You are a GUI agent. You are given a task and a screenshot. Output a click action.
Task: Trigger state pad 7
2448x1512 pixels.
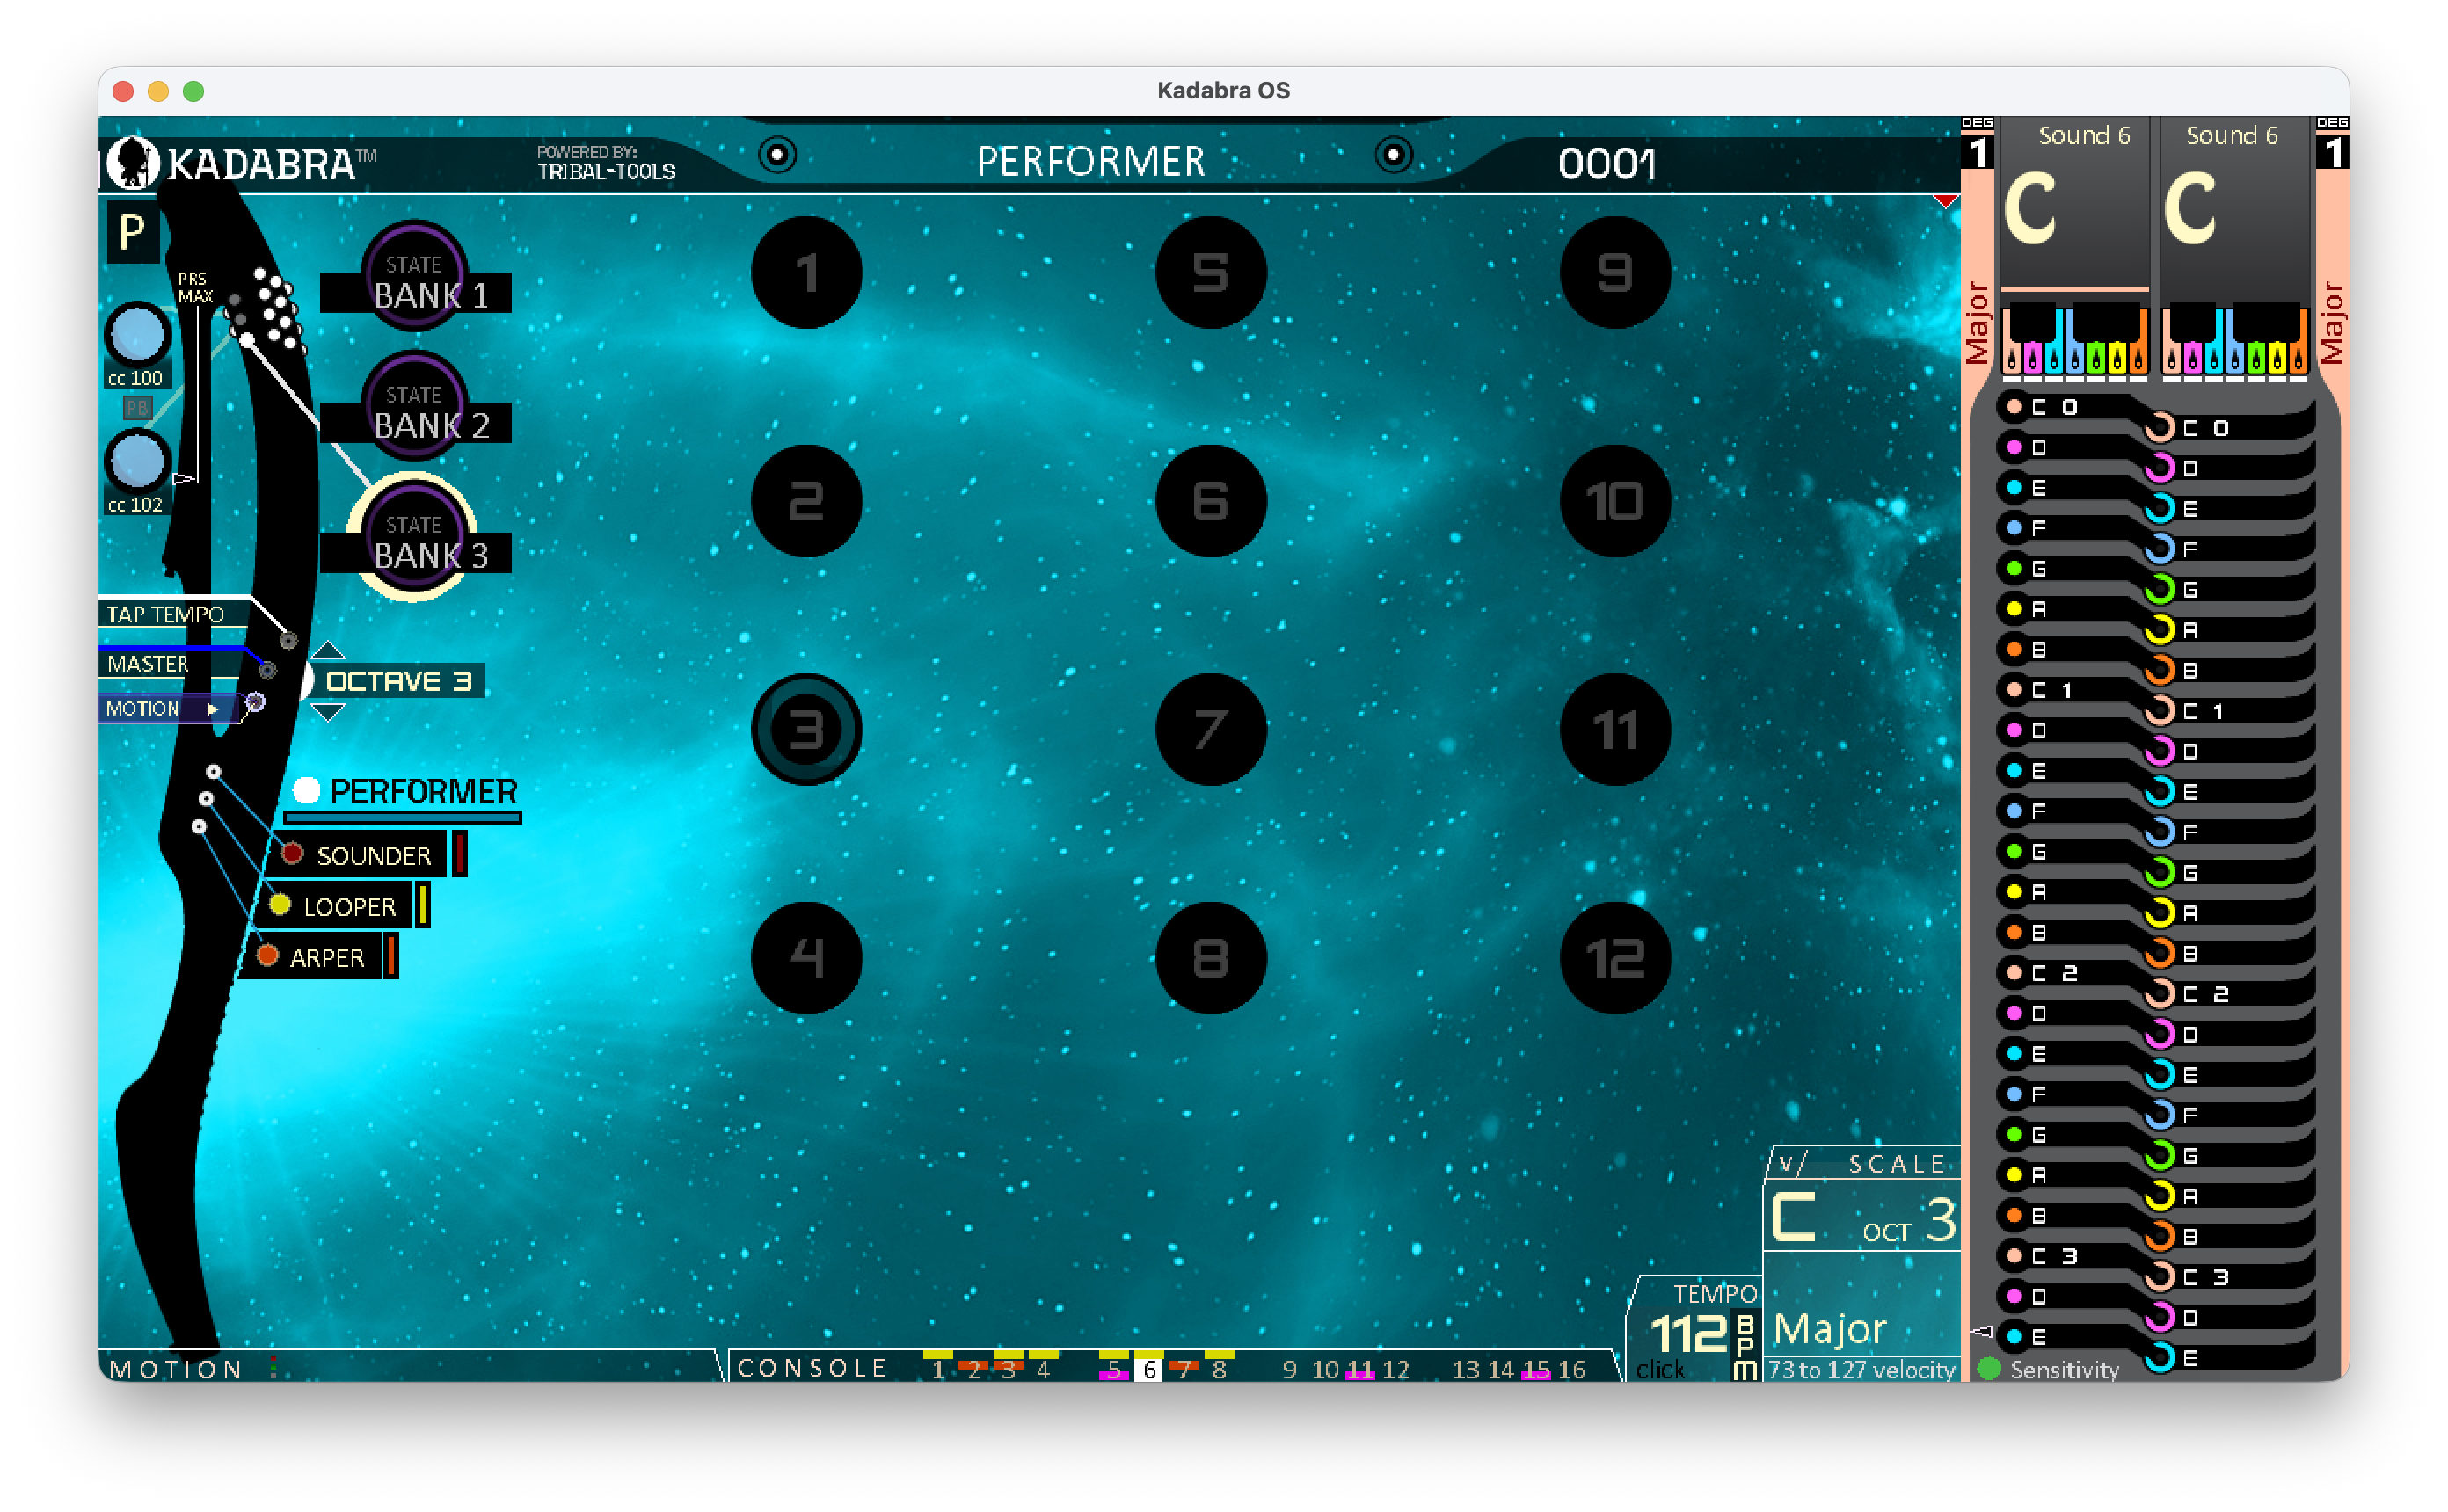1210,730
